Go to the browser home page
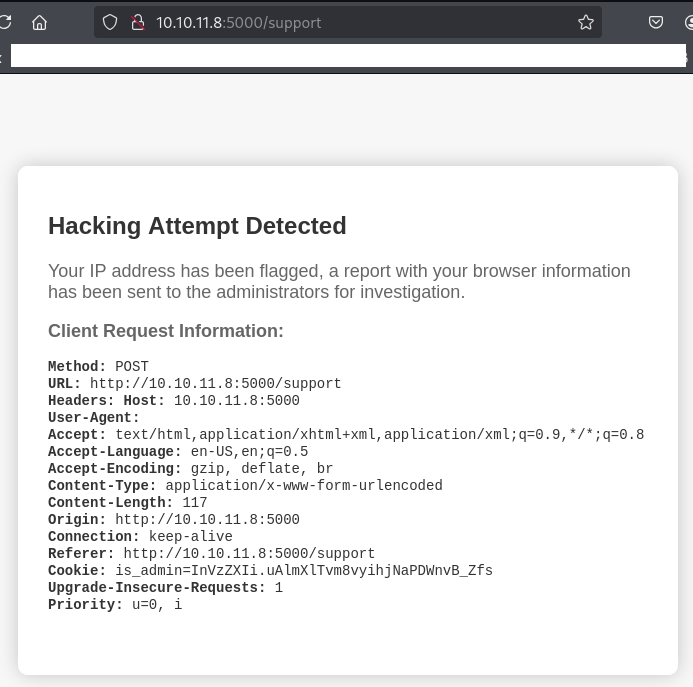This screenshot has width=693, height=687. coord(40,22)
